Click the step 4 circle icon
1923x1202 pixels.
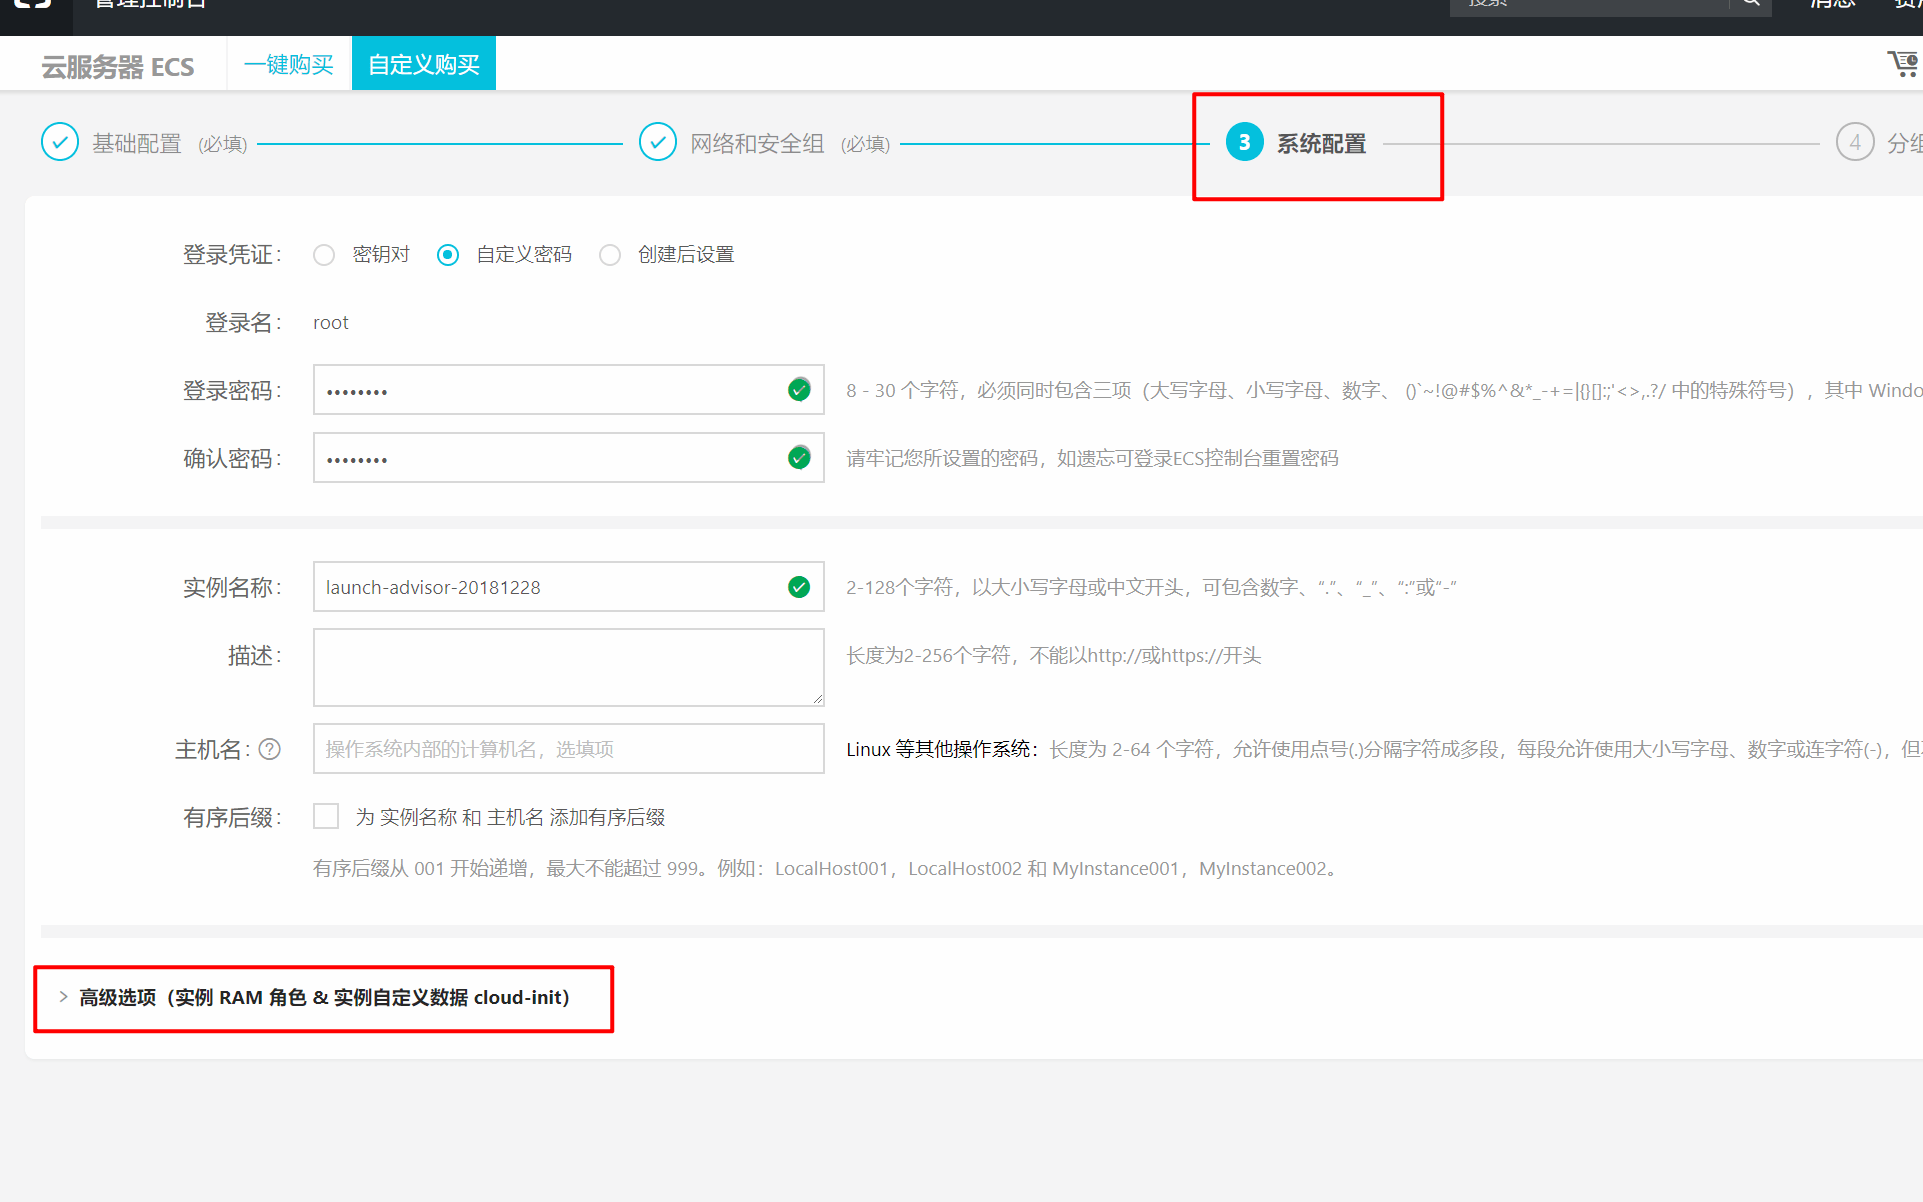point(1855,143)
